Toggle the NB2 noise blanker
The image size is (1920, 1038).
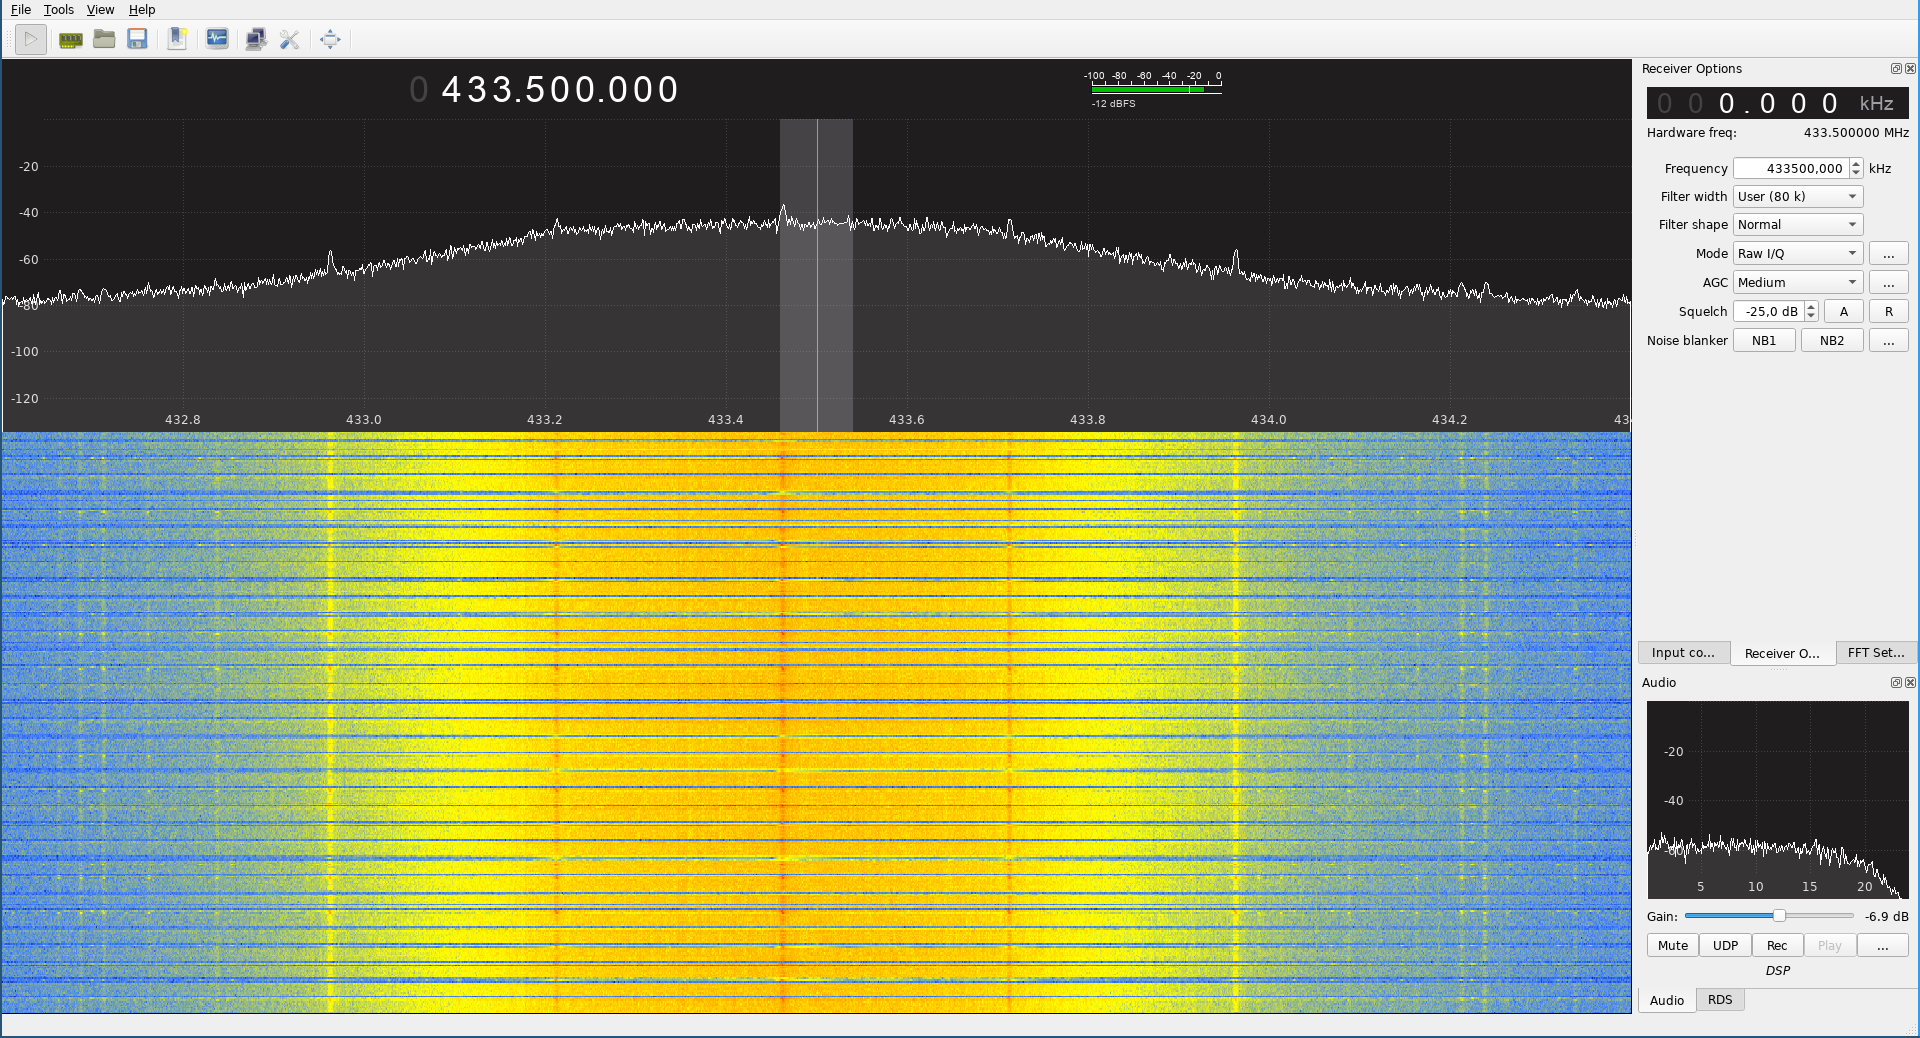coord(1832,341)
